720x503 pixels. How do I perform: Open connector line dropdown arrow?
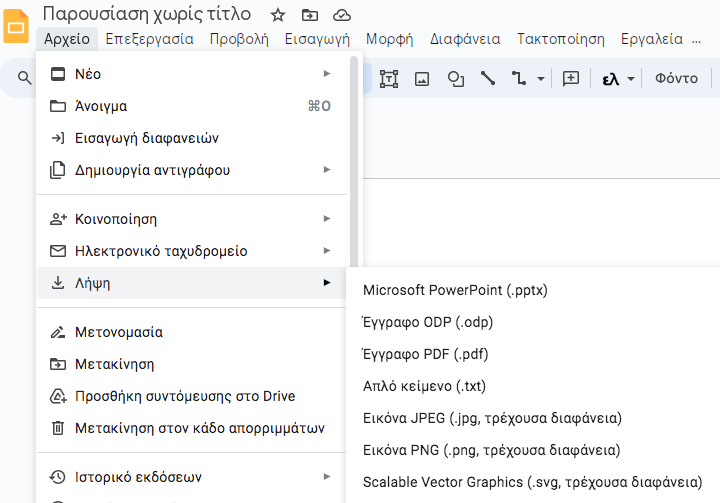[541, 79]
